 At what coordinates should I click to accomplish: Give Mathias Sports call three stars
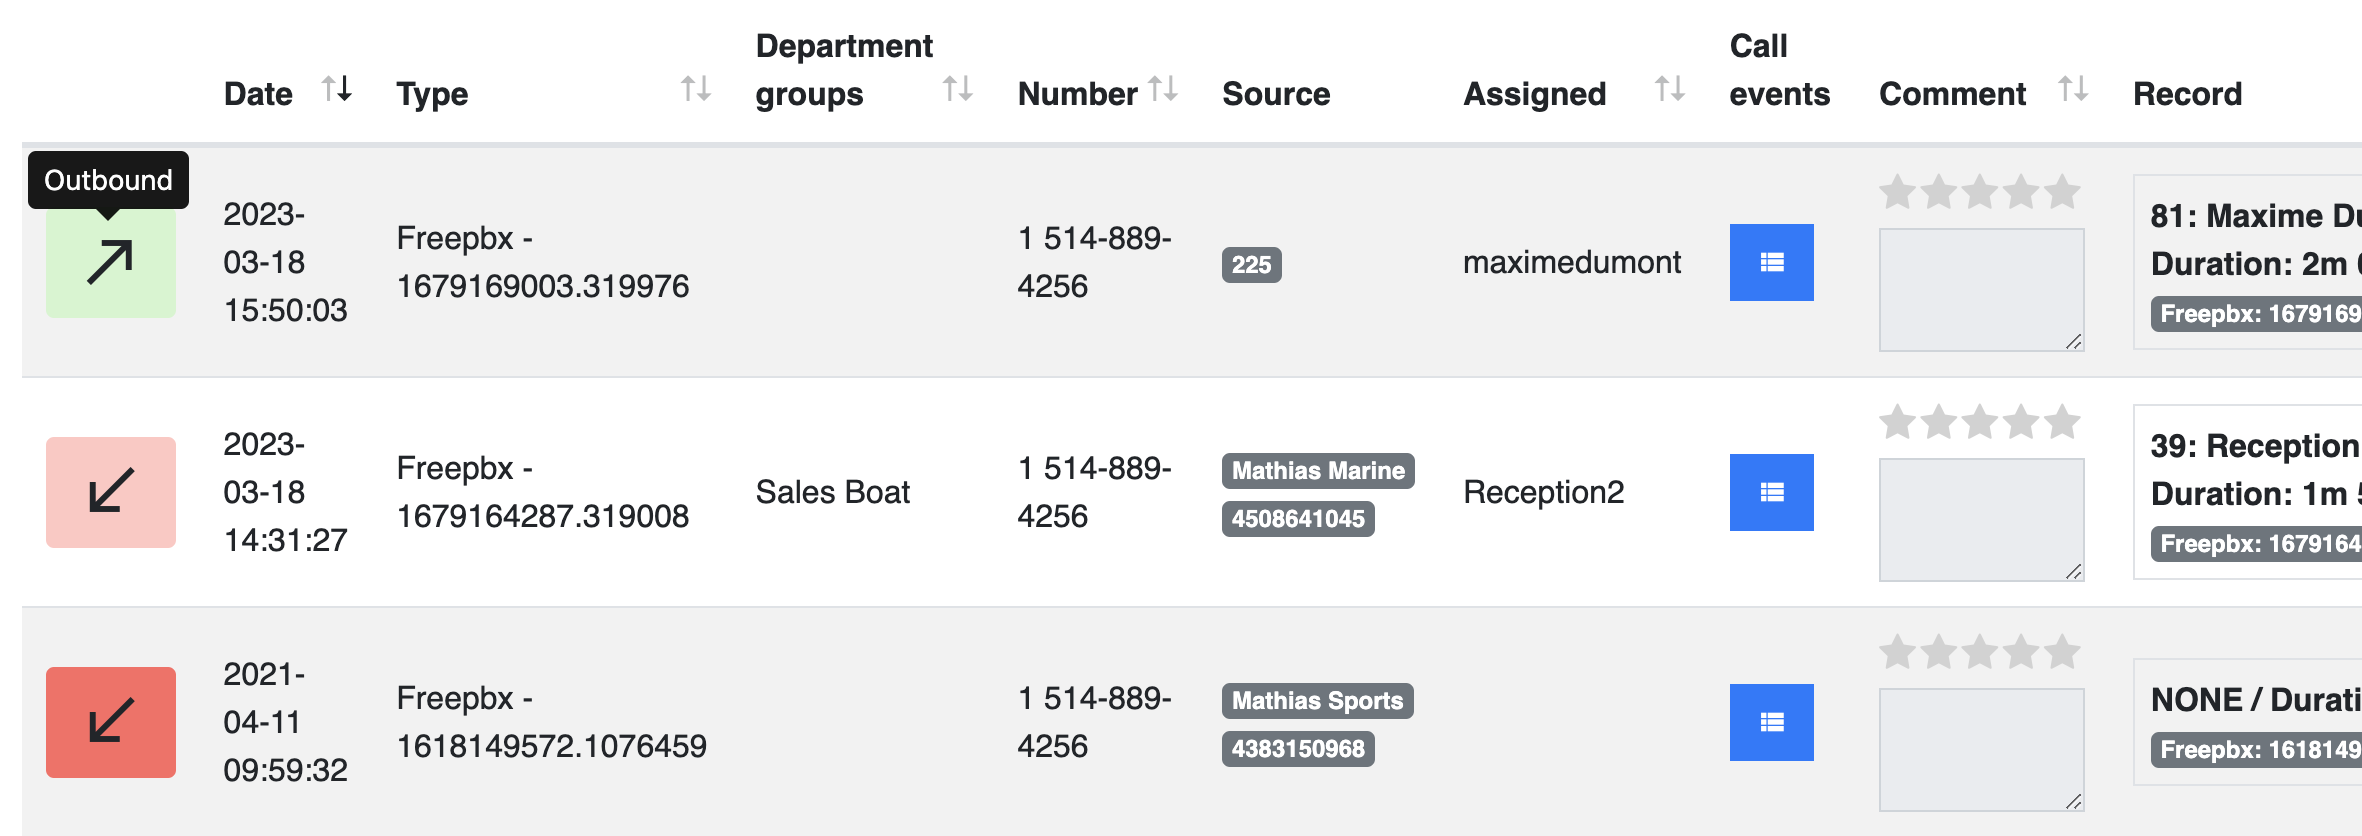coord(1980,651)
